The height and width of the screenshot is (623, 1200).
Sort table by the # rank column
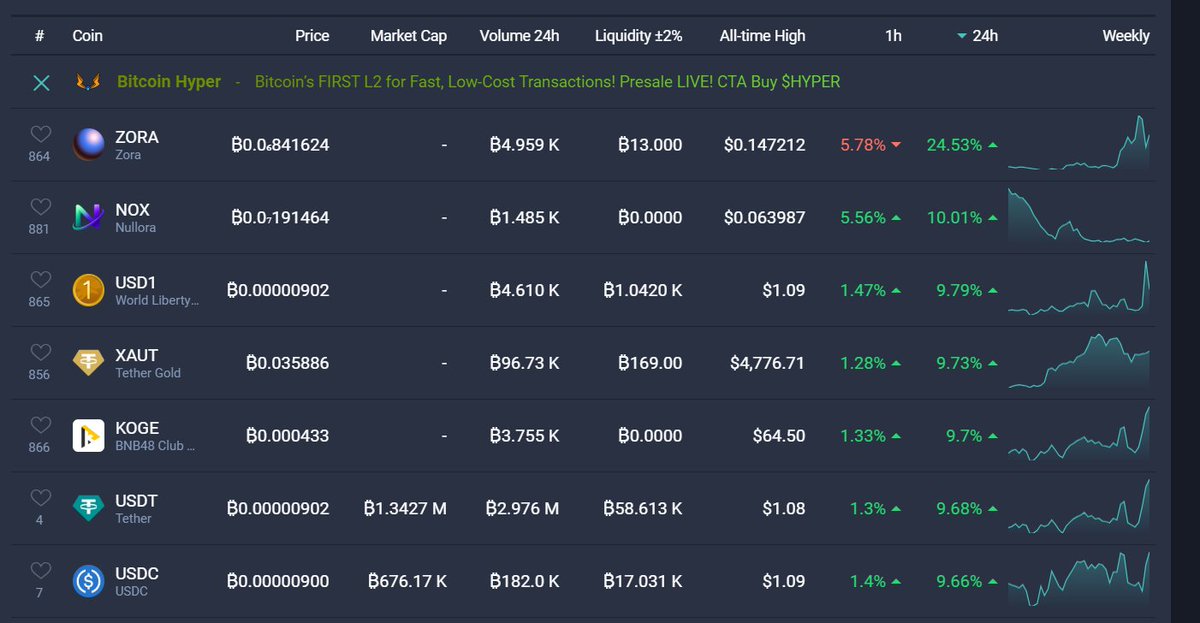[x=39, y=36]
